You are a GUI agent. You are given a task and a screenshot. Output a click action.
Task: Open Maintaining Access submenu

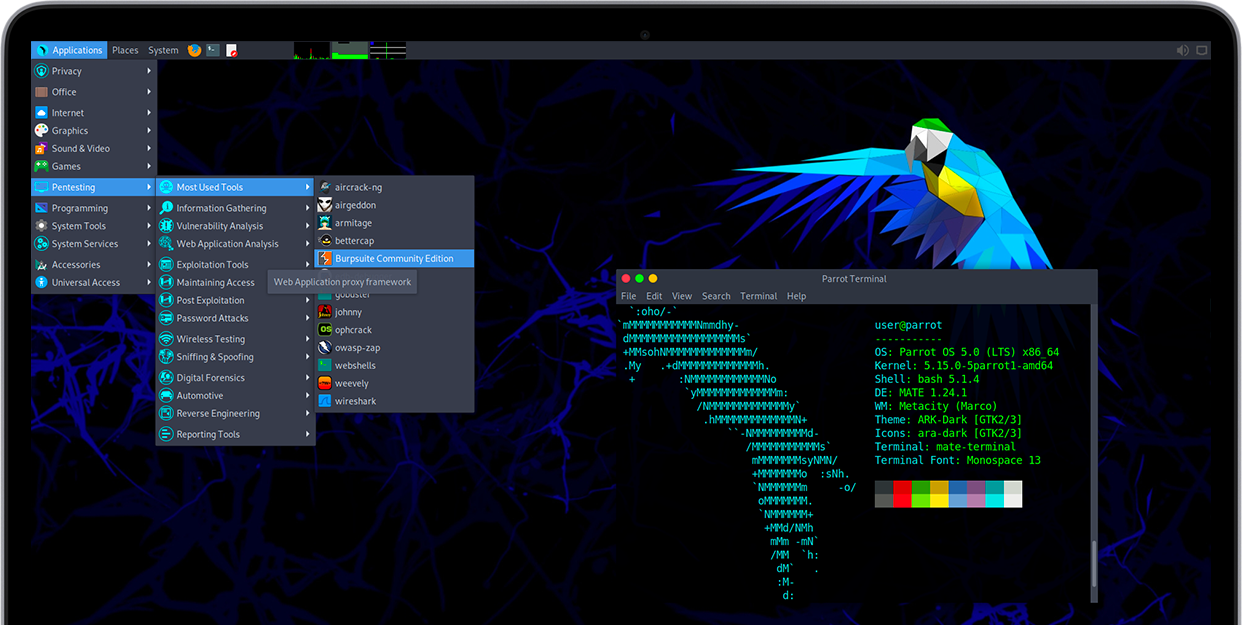click(x=213, y=283)
